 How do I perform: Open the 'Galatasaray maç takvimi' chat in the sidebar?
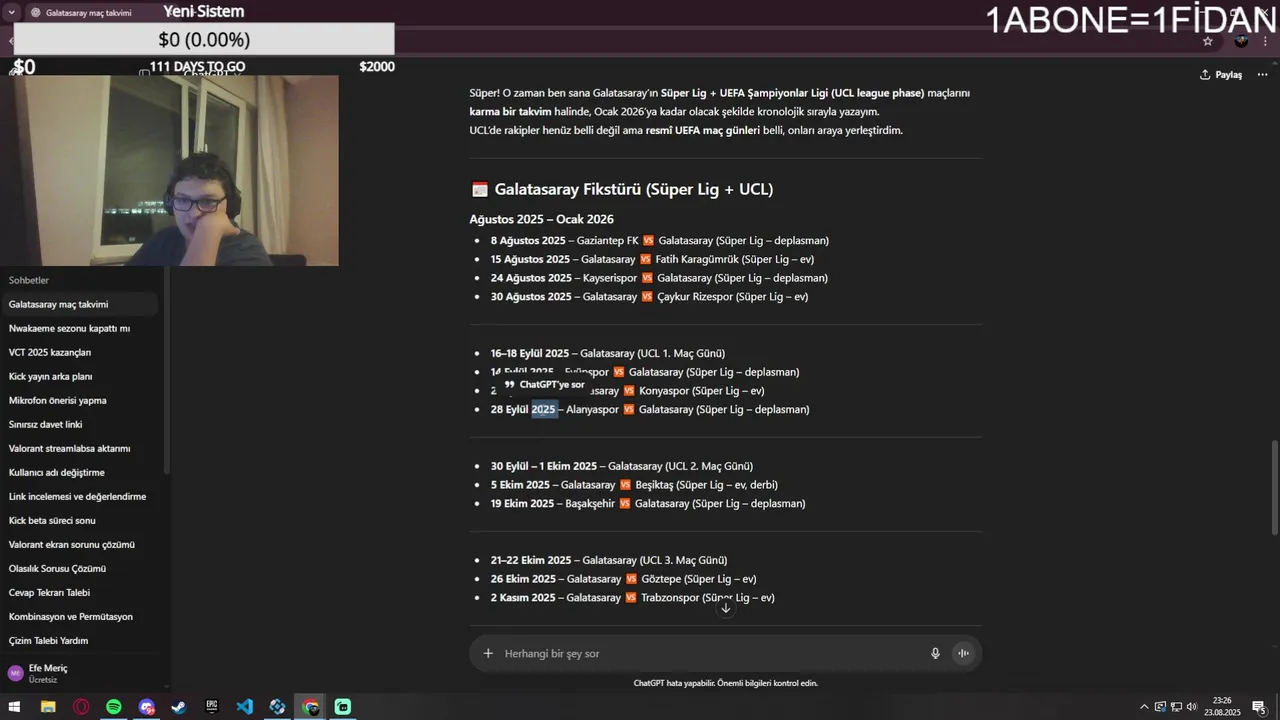80,304
